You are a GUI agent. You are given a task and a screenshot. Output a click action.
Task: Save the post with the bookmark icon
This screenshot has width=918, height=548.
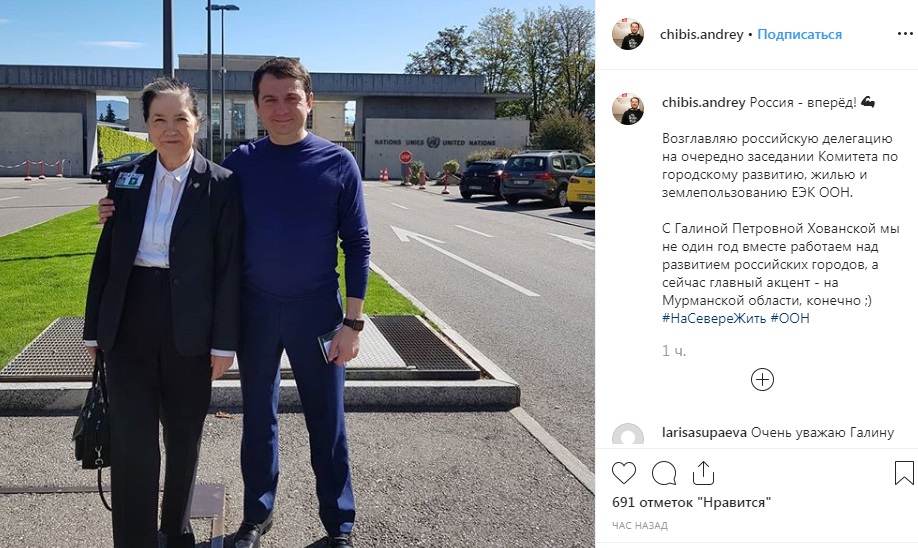904,473
